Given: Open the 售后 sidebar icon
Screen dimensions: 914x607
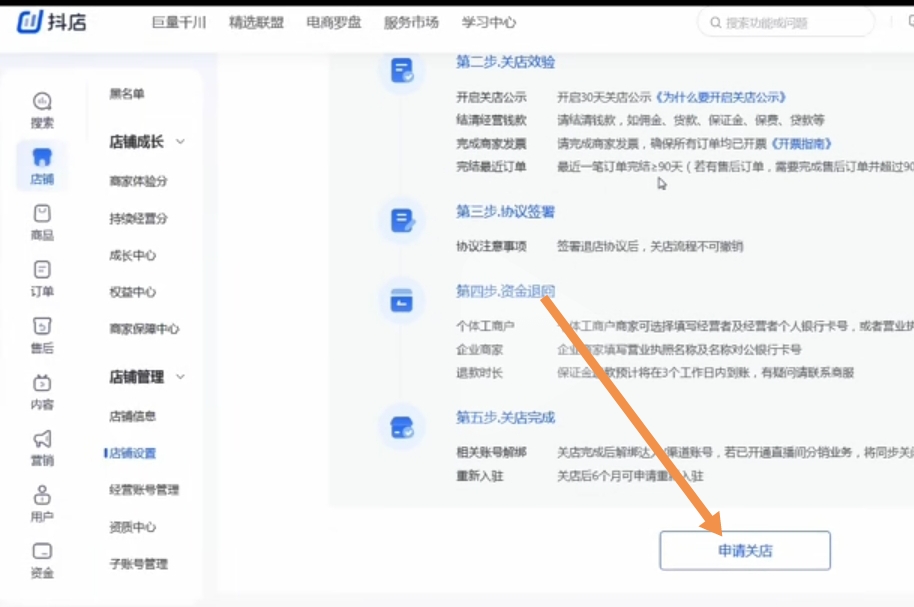Looking at the screenshot, I should click(42, 326).
